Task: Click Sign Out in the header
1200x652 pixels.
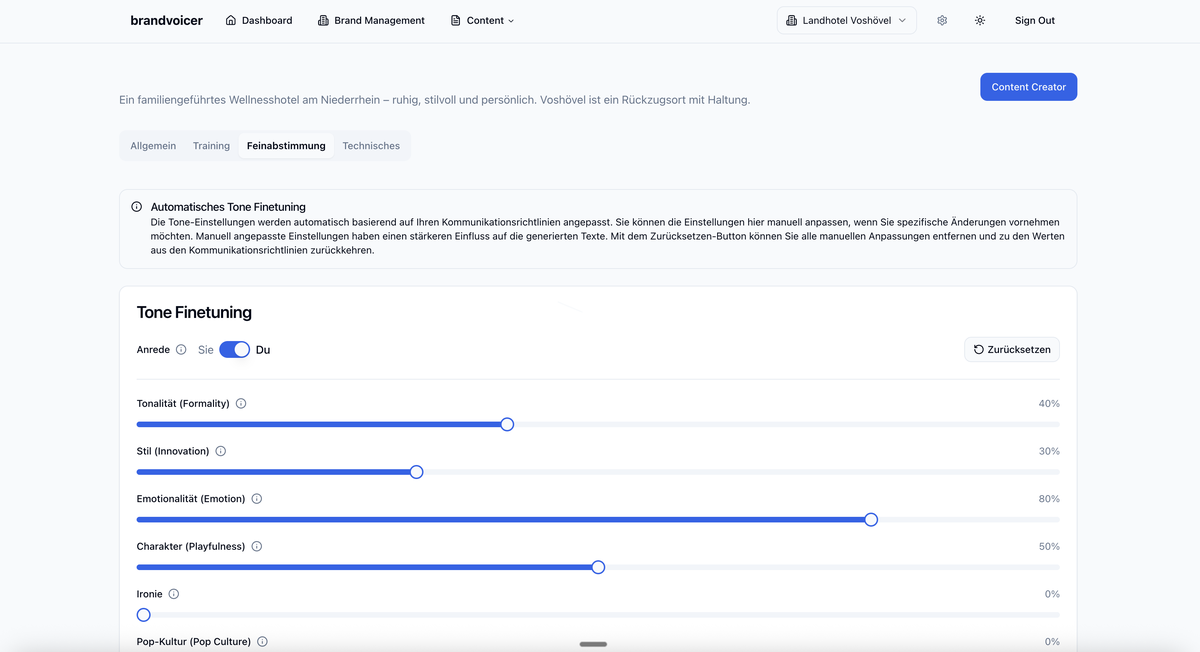Action: pos(1034,20)
